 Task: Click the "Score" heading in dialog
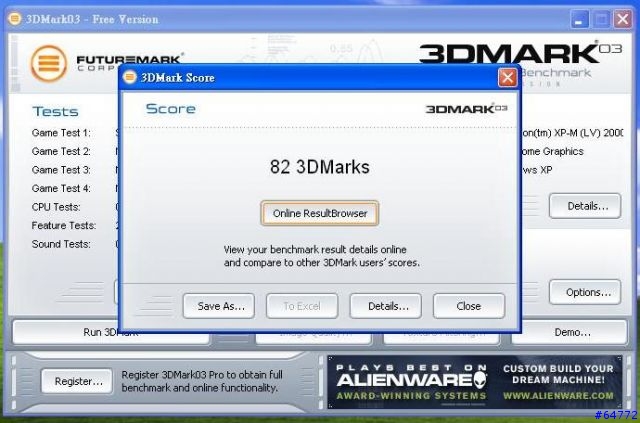click(x=171, y=109)
